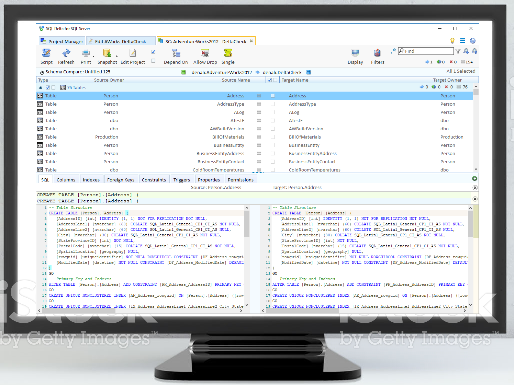Select the BillOfMaterials table row
The width and height of the screenshot is (514, 385).
[255, 137]
